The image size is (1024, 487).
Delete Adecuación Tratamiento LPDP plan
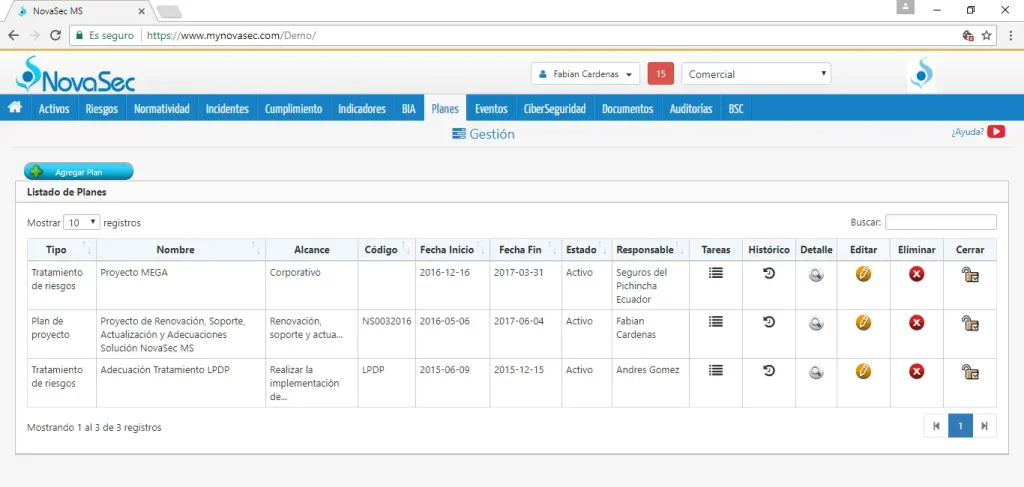[x=916, y=371]
